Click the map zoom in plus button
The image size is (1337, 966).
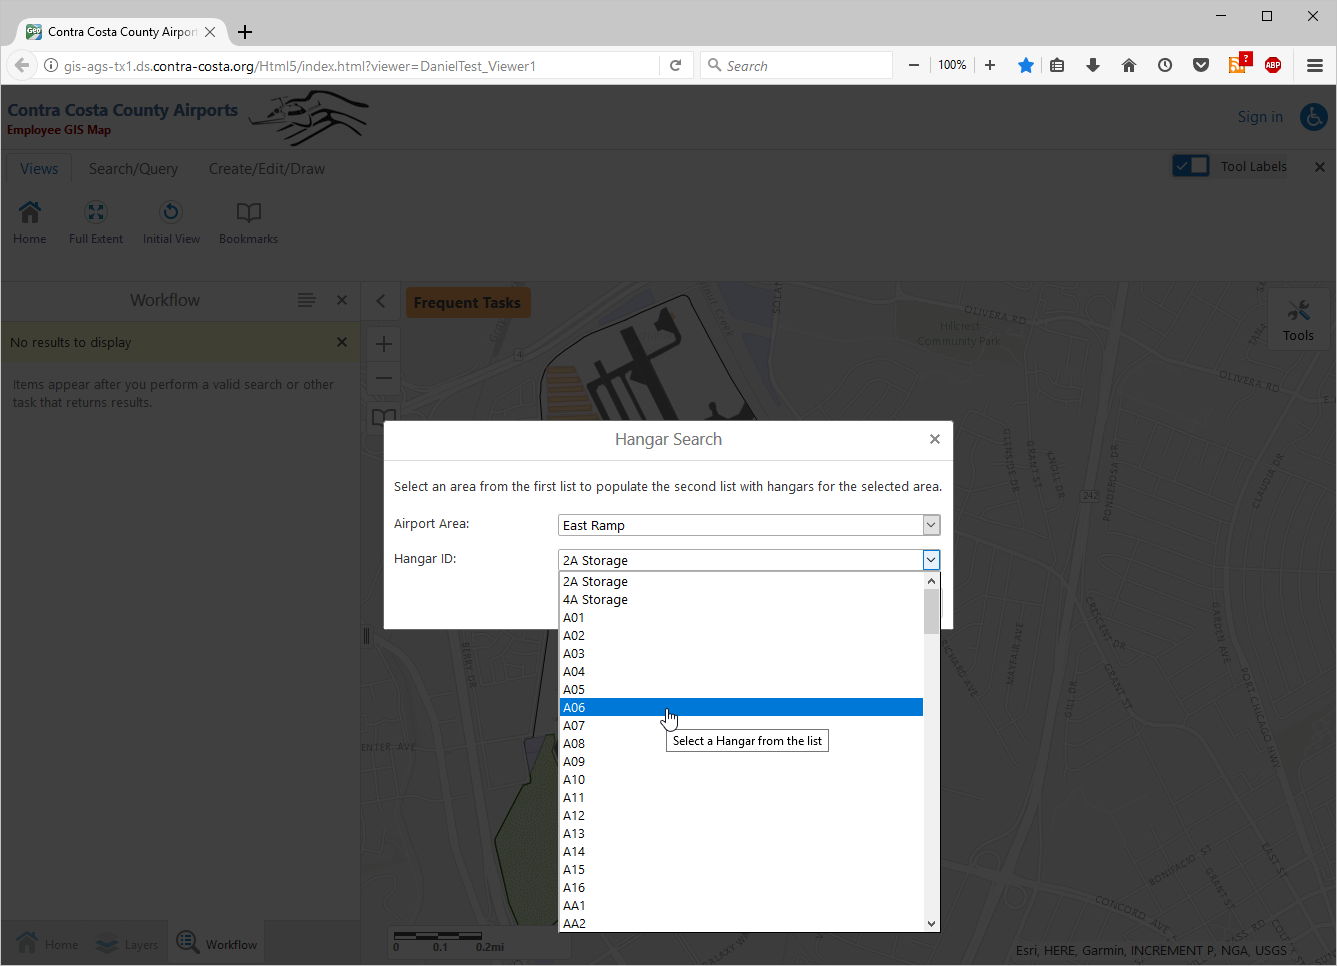tap(384, 344)
